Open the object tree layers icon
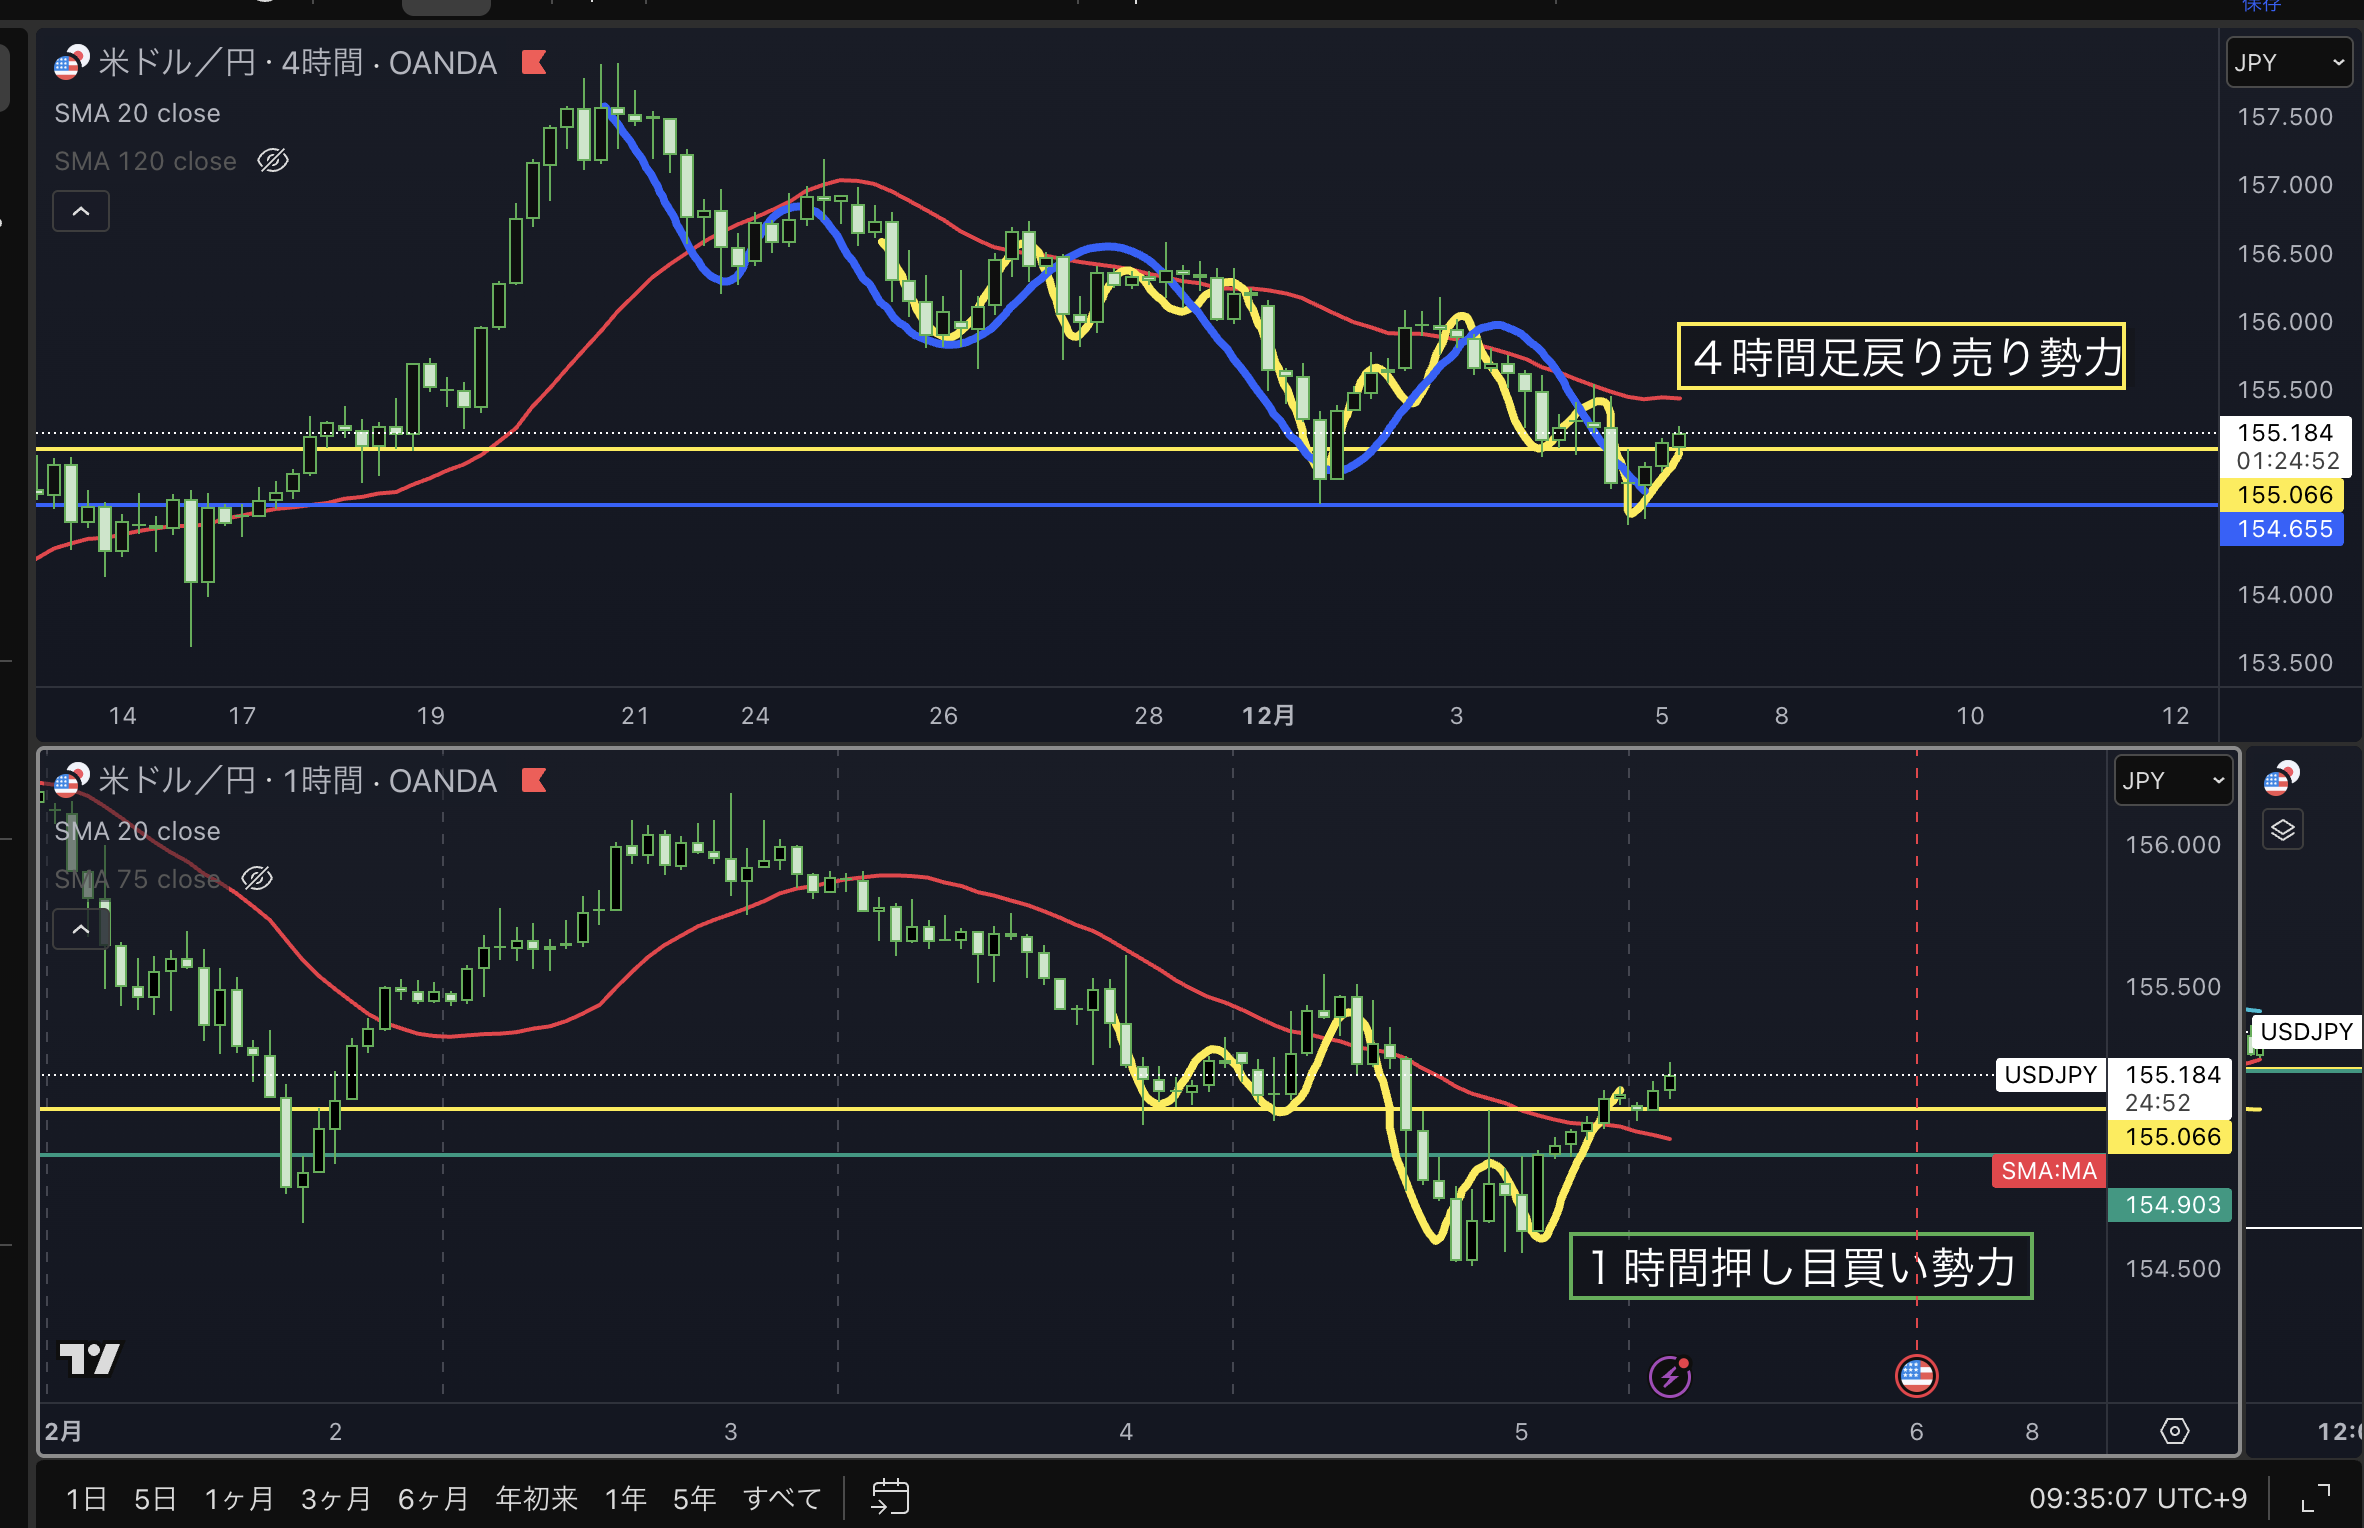Viewport: 2364px width, 1528px height. (2283, 830)
